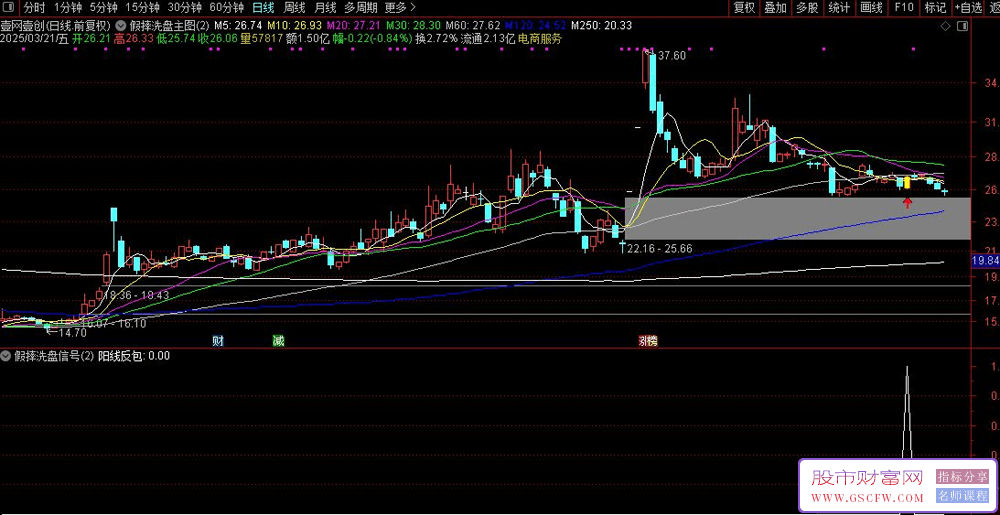The image size is (1000, 515).
Task: Expand the 假摔洗盘信号 indicator dropdown arrow
Action: tap(6, 356)
